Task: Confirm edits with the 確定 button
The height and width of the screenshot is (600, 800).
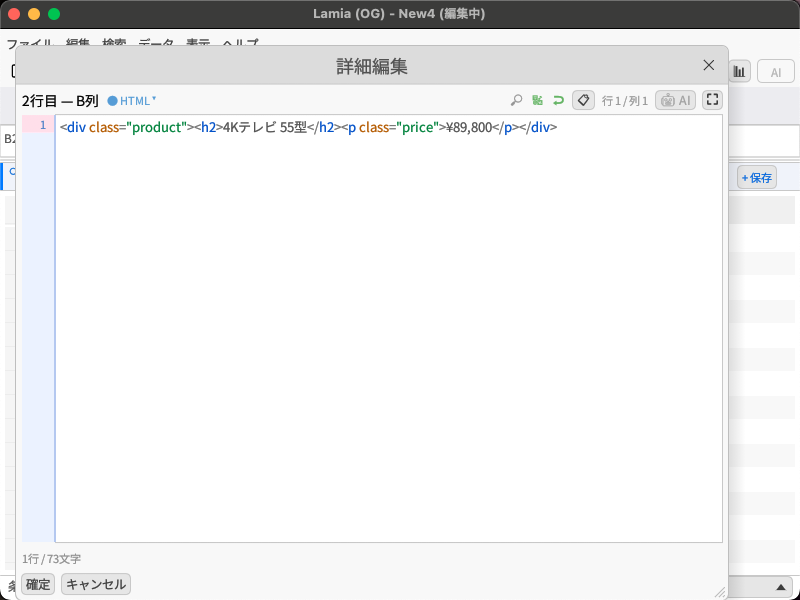Action: click(x=38, y=584)
